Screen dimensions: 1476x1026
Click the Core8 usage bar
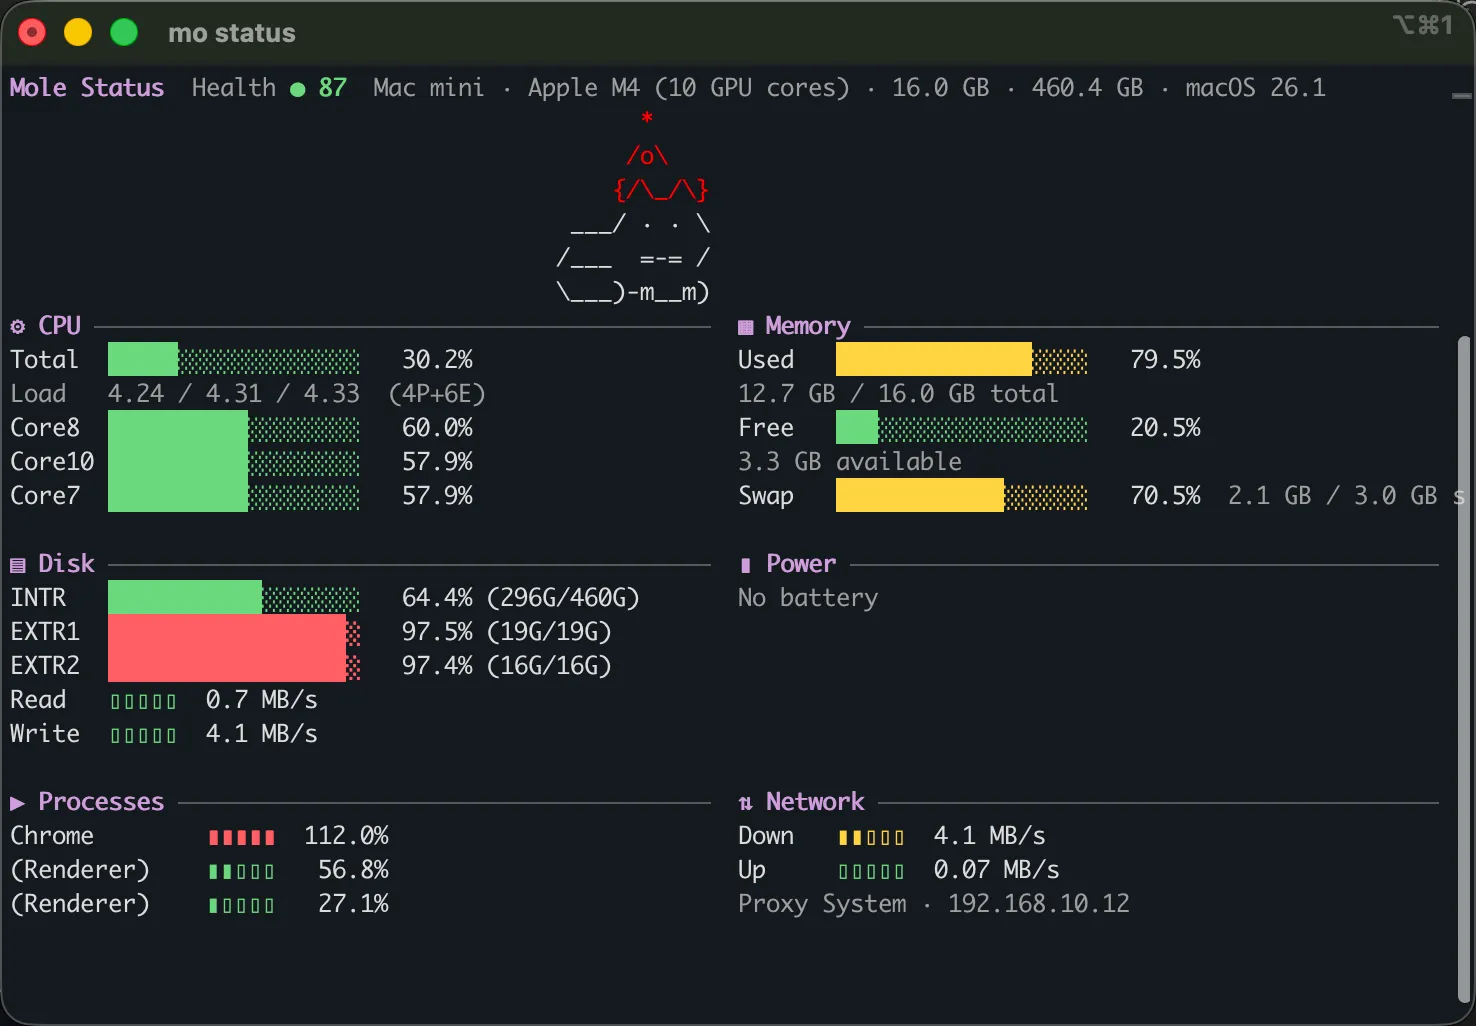coord(233,428)
